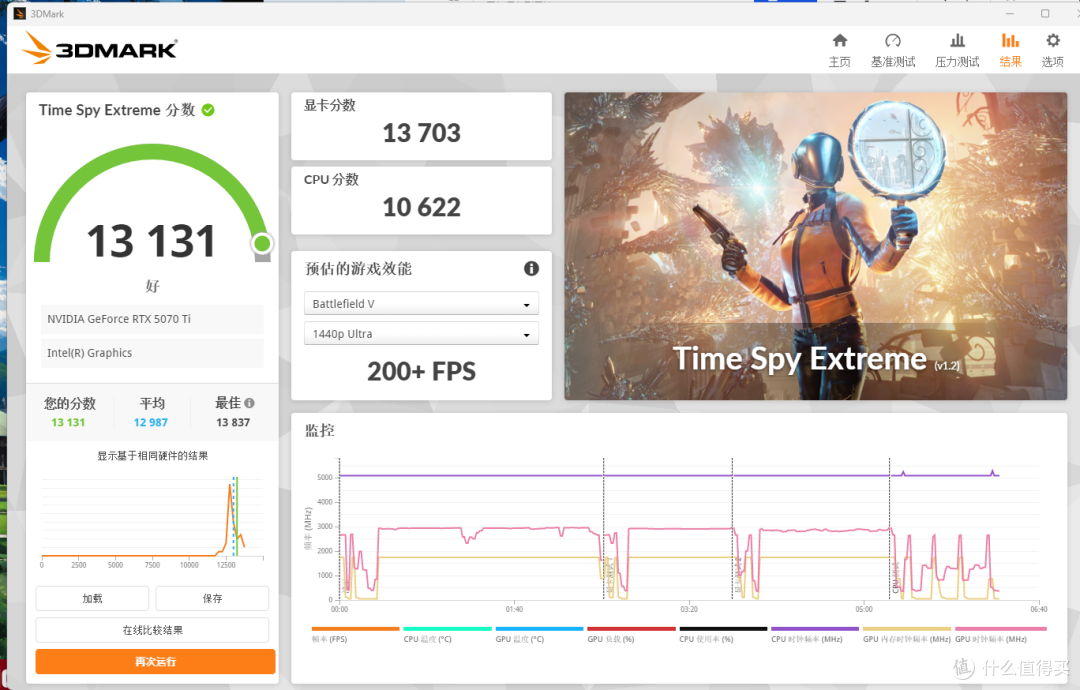Screen dimensions: 1080x690
Task: Click the 3DMark logo in header
Action: [x=100, y=49]
